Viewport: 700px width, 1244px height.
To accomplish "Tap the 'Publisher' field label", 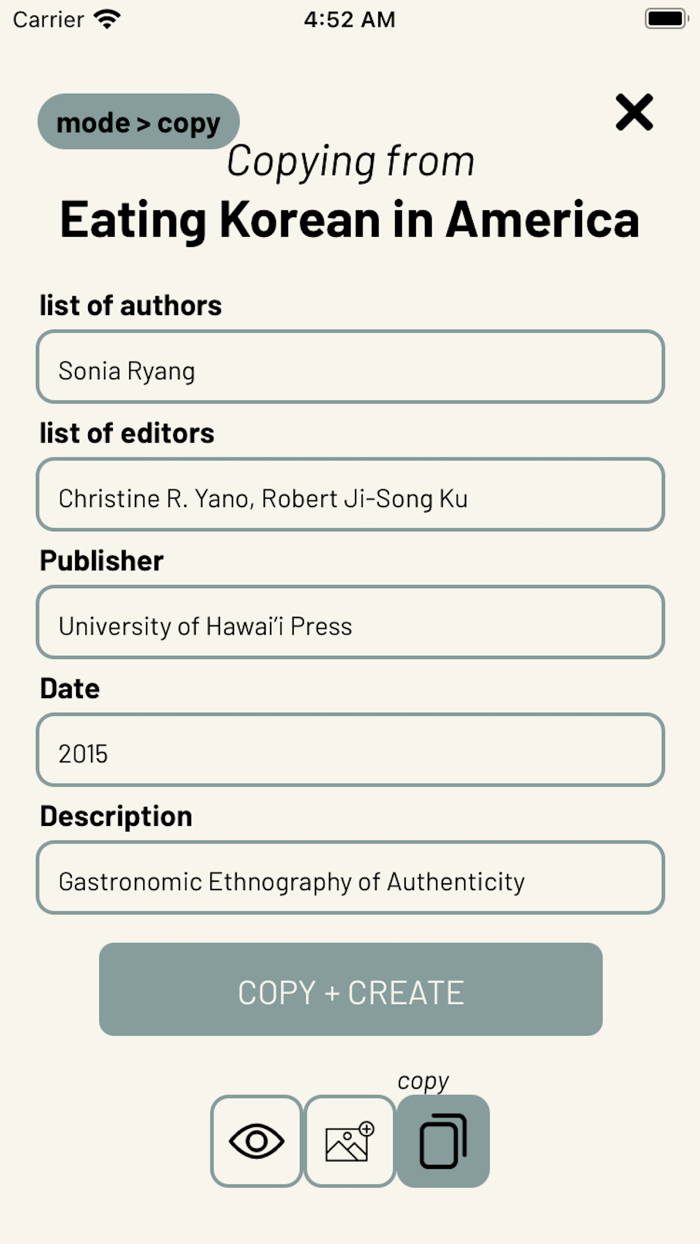I will (x=101, y=561).
